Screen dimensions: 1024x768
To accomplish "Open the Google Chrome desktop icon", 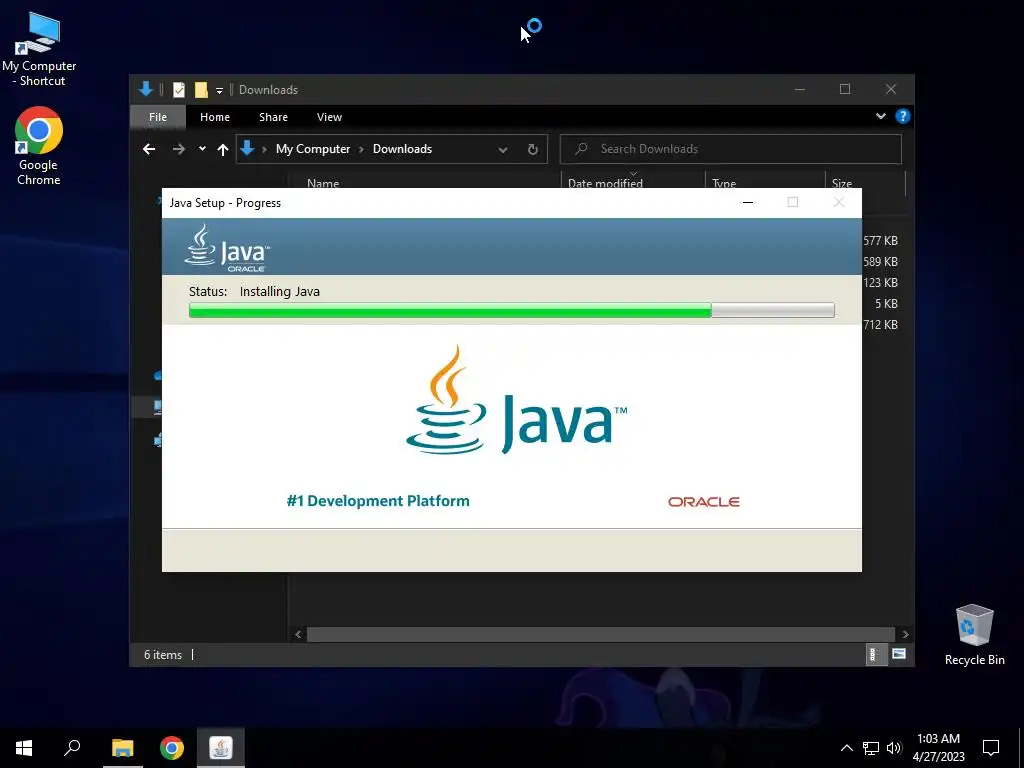I will coord(39,147).
